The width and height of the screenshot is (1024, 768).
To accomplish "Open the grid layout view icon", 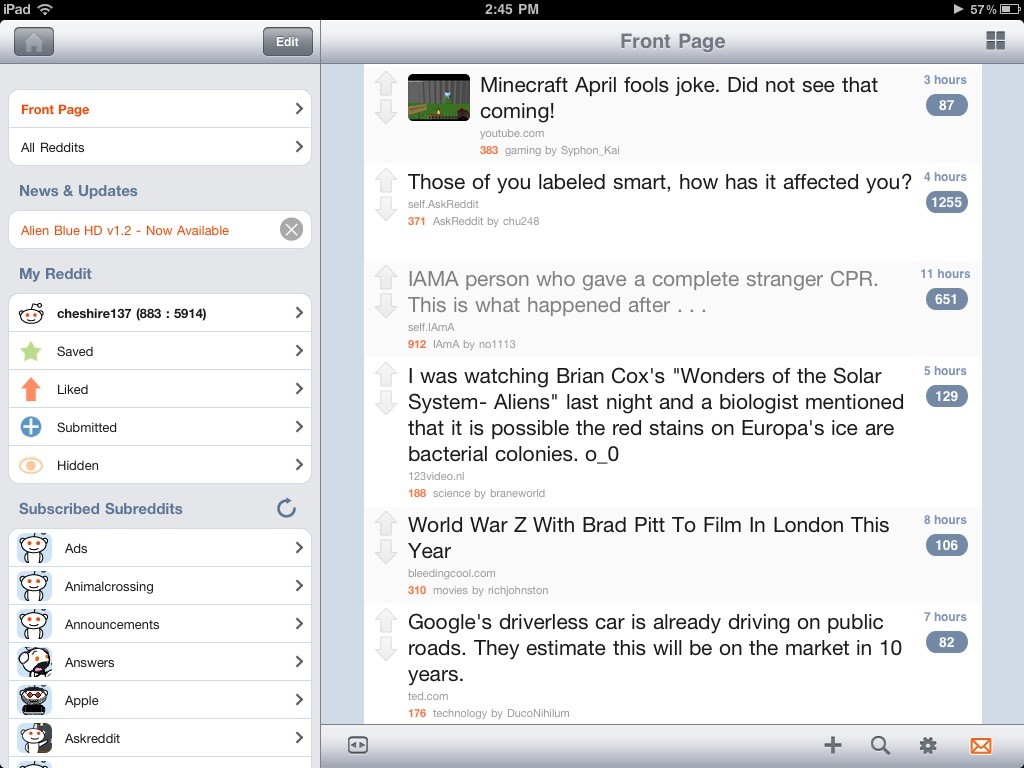I will [995, 40].
